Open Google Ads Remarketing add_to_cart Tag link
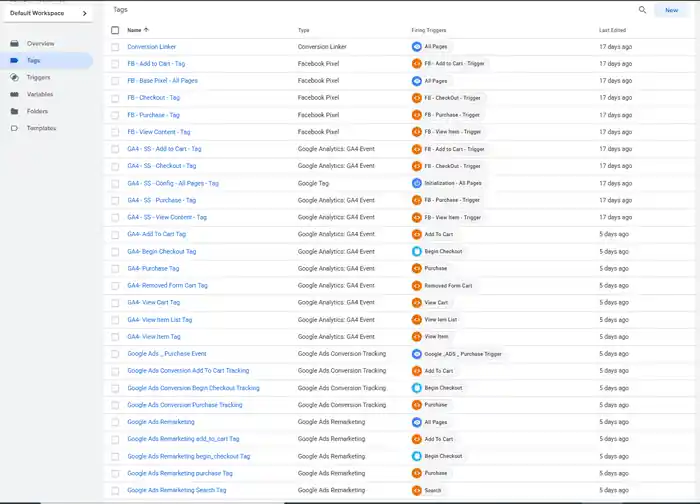Screen dimensions: 700x504 [183, 439]
